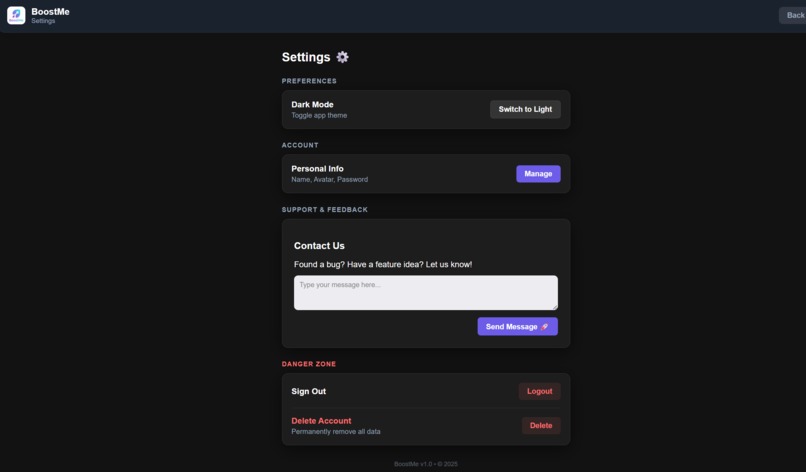The image size is (806, 472).
Task: Go back using the Back button
Action: (794, 15)
